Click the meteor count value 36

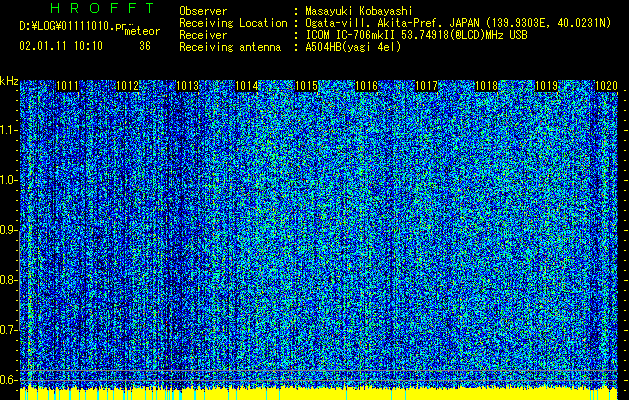coord(145,46)
